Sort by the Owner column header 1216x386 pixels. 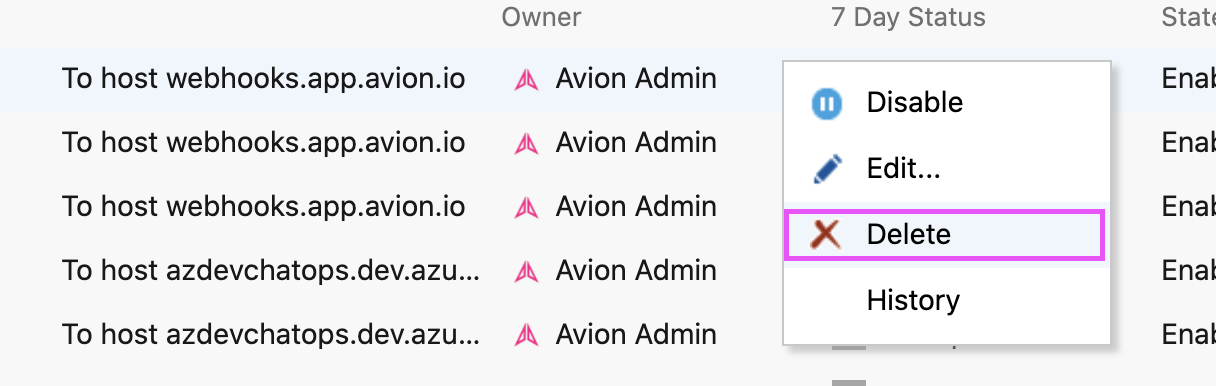pos(541,17)
